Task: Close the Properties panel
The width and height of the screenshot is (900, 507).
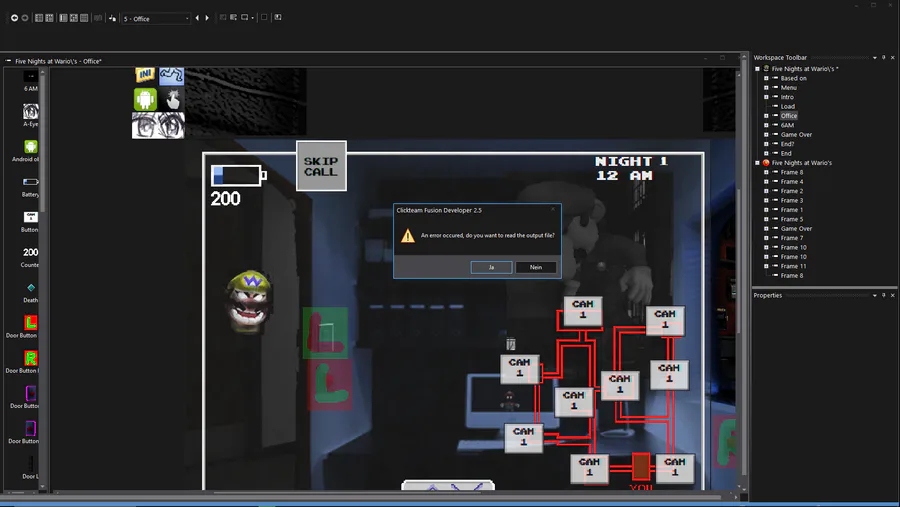Action: 893,295
